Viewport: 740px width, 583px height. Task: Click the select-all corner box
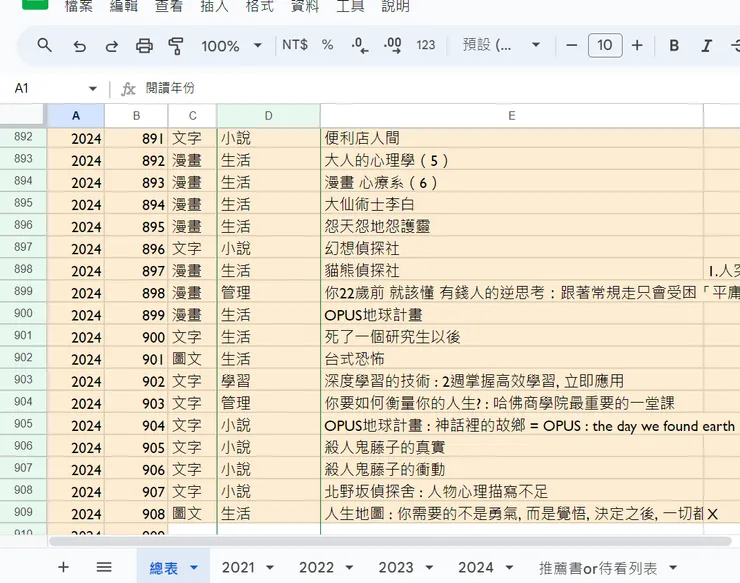click(x=22, y=116)
